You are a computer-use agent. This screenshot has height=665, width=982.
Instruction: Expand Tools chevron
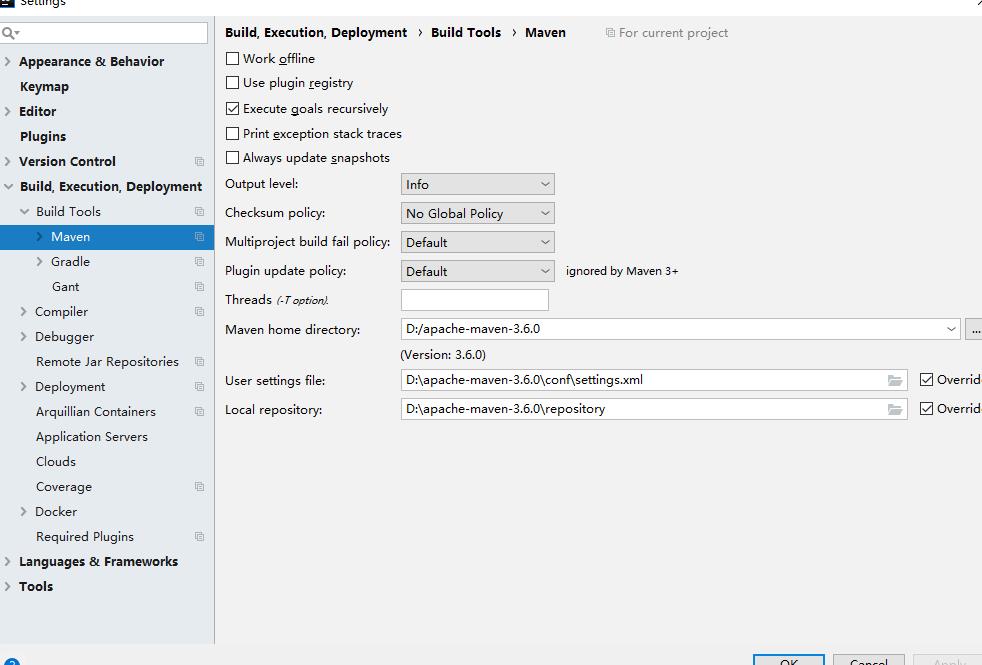click(x=8, y=587)
